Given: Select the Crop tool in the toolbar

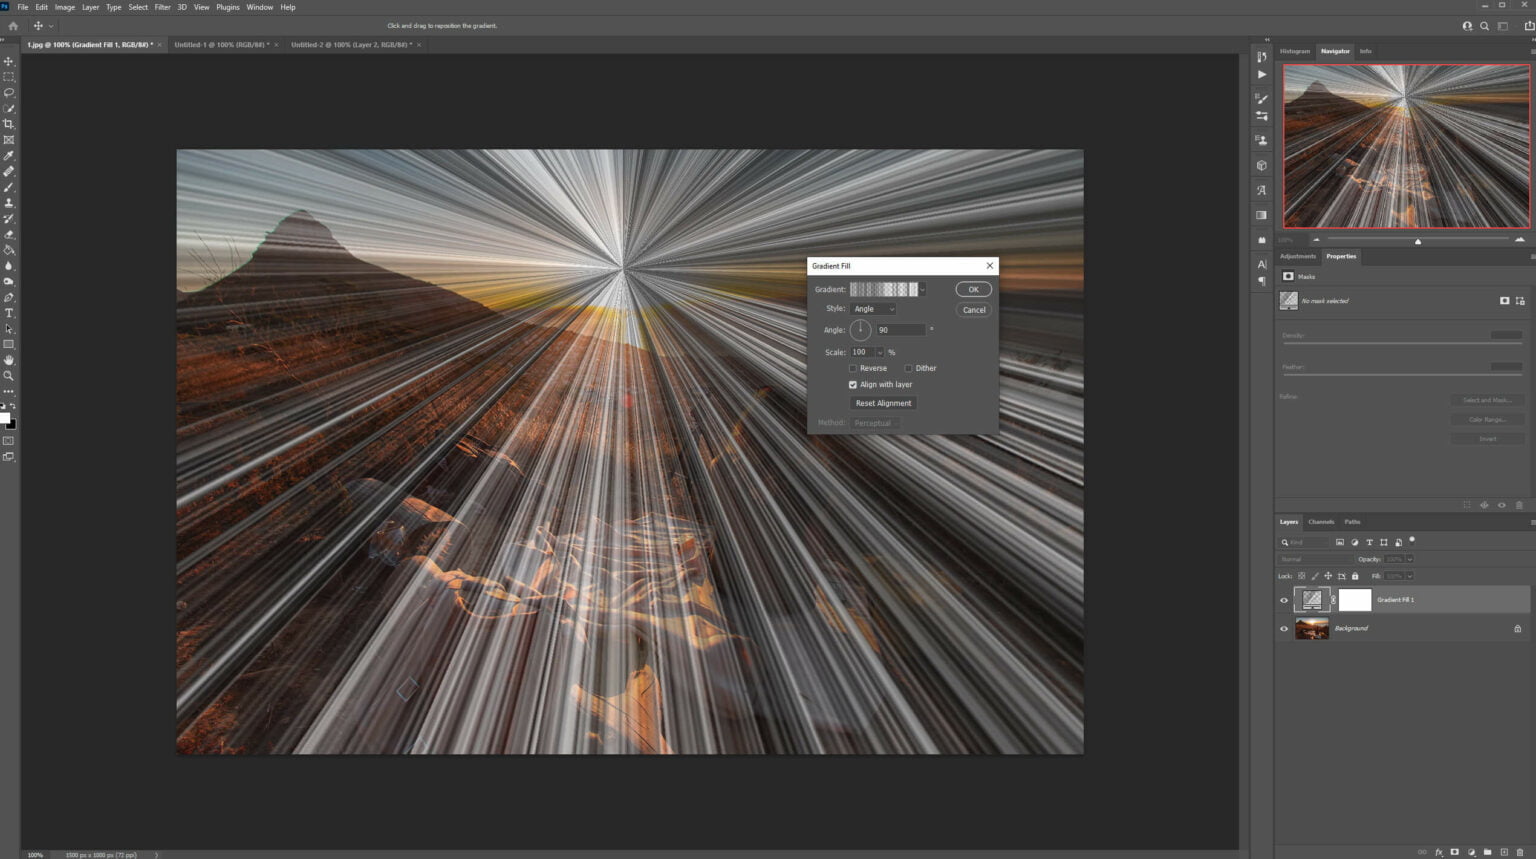Looking at the screenshot, I should pyautogui.click(x=9, y=124).
